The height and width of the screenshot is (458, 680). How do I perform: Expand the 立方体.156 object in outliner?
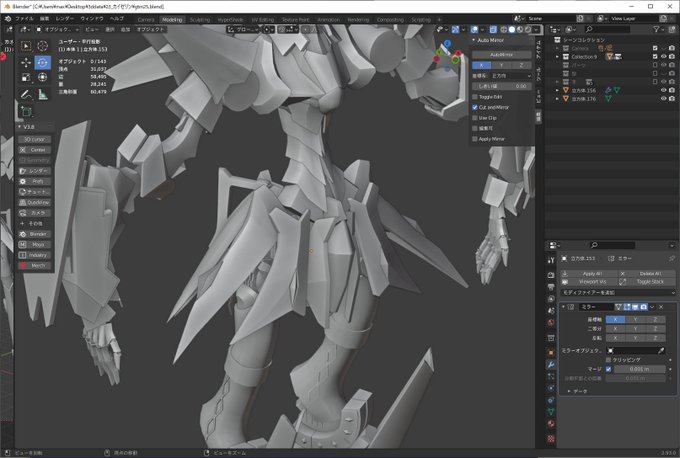(557, 90)
